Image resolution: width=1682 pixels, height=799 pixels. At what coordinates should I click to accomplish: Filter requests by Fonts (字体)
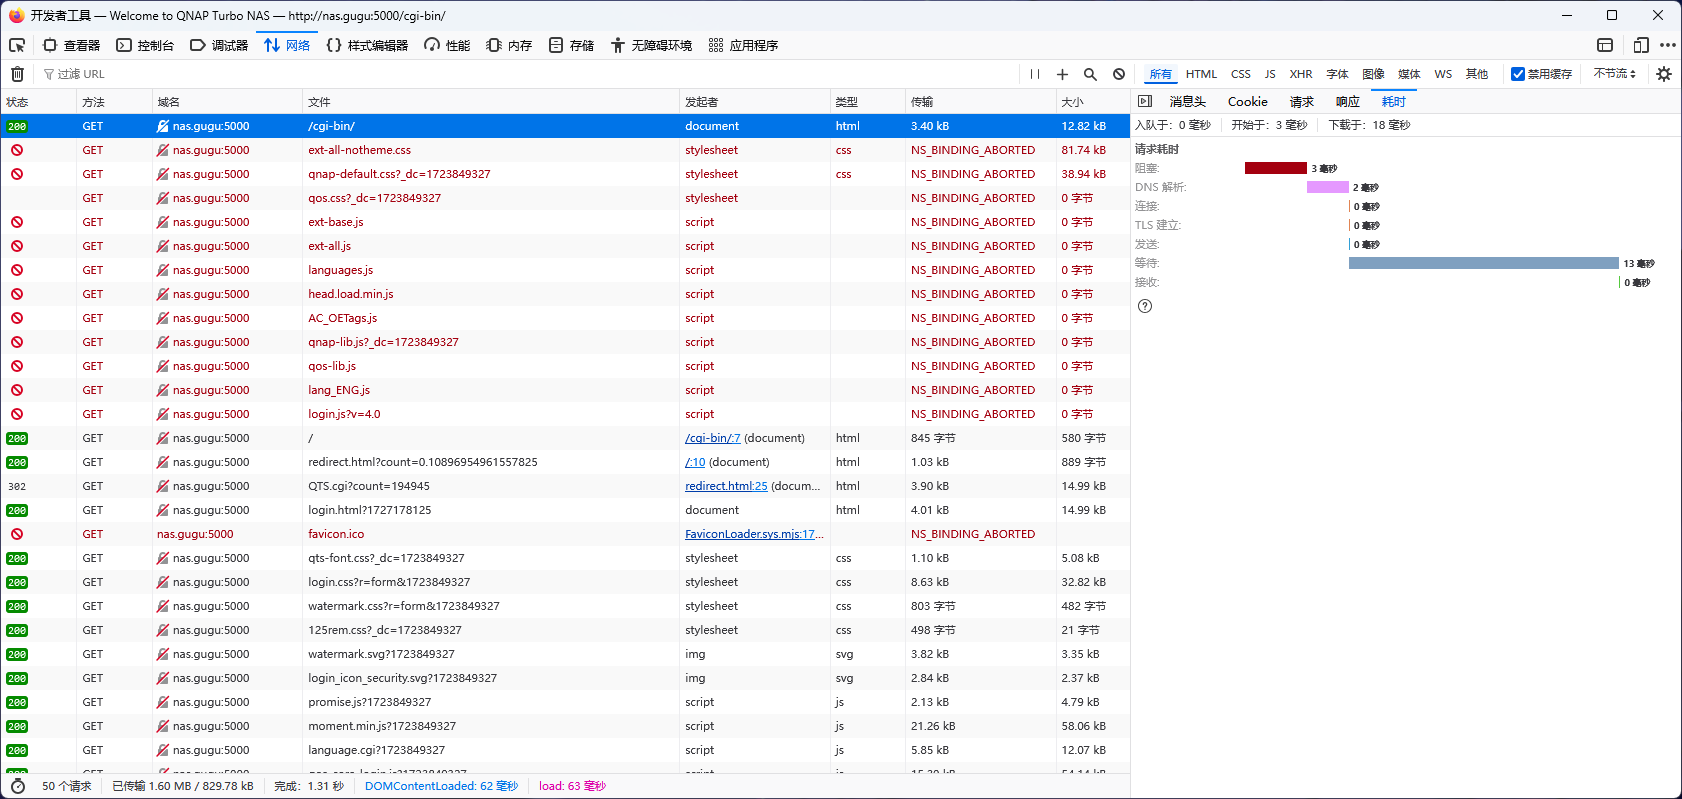1338,74
